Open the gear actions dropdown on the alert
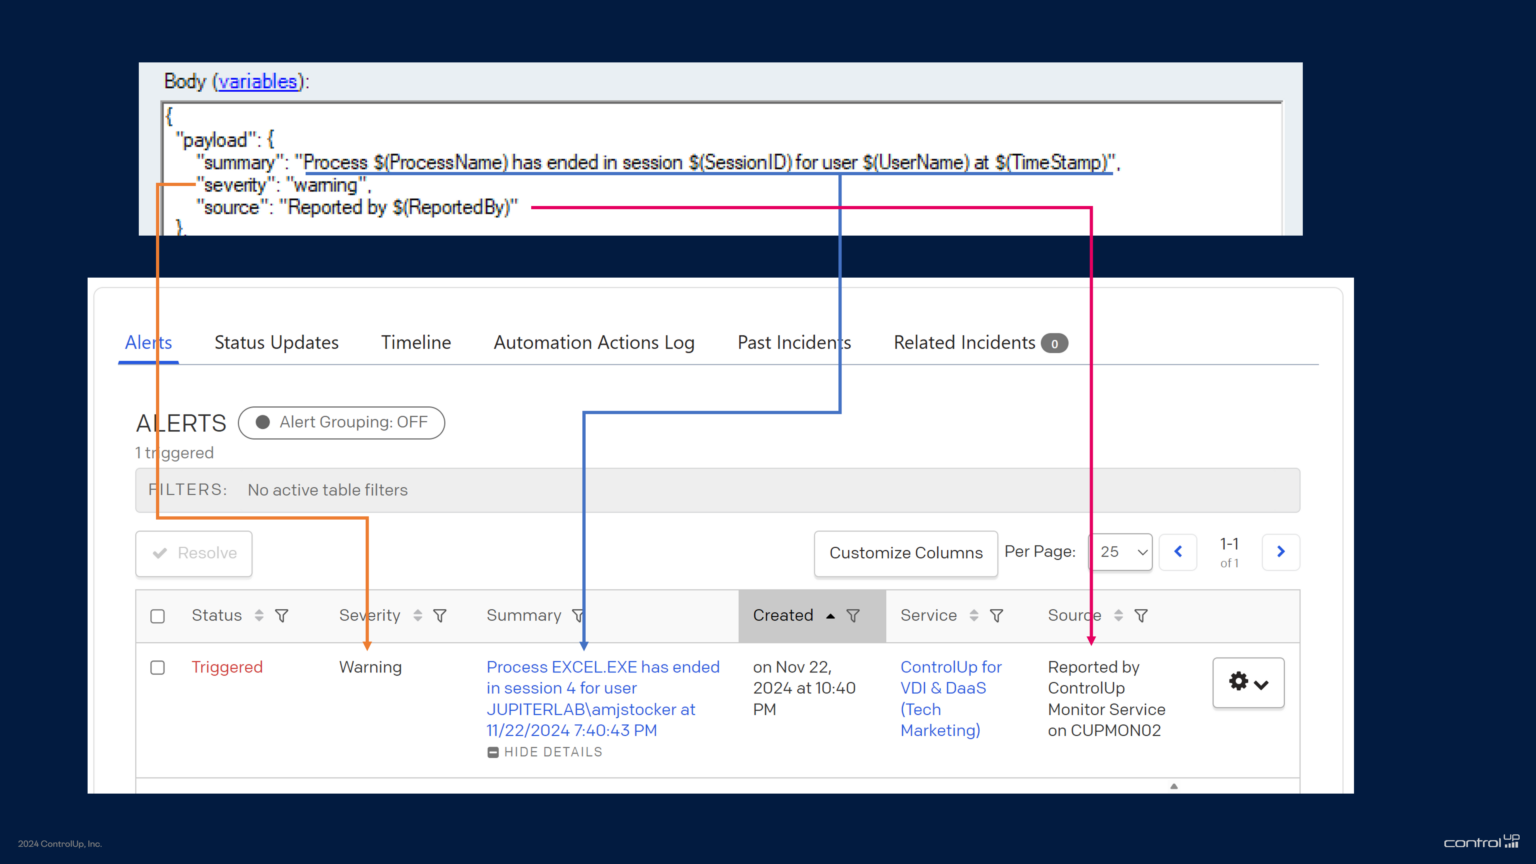 (1248, 682)
